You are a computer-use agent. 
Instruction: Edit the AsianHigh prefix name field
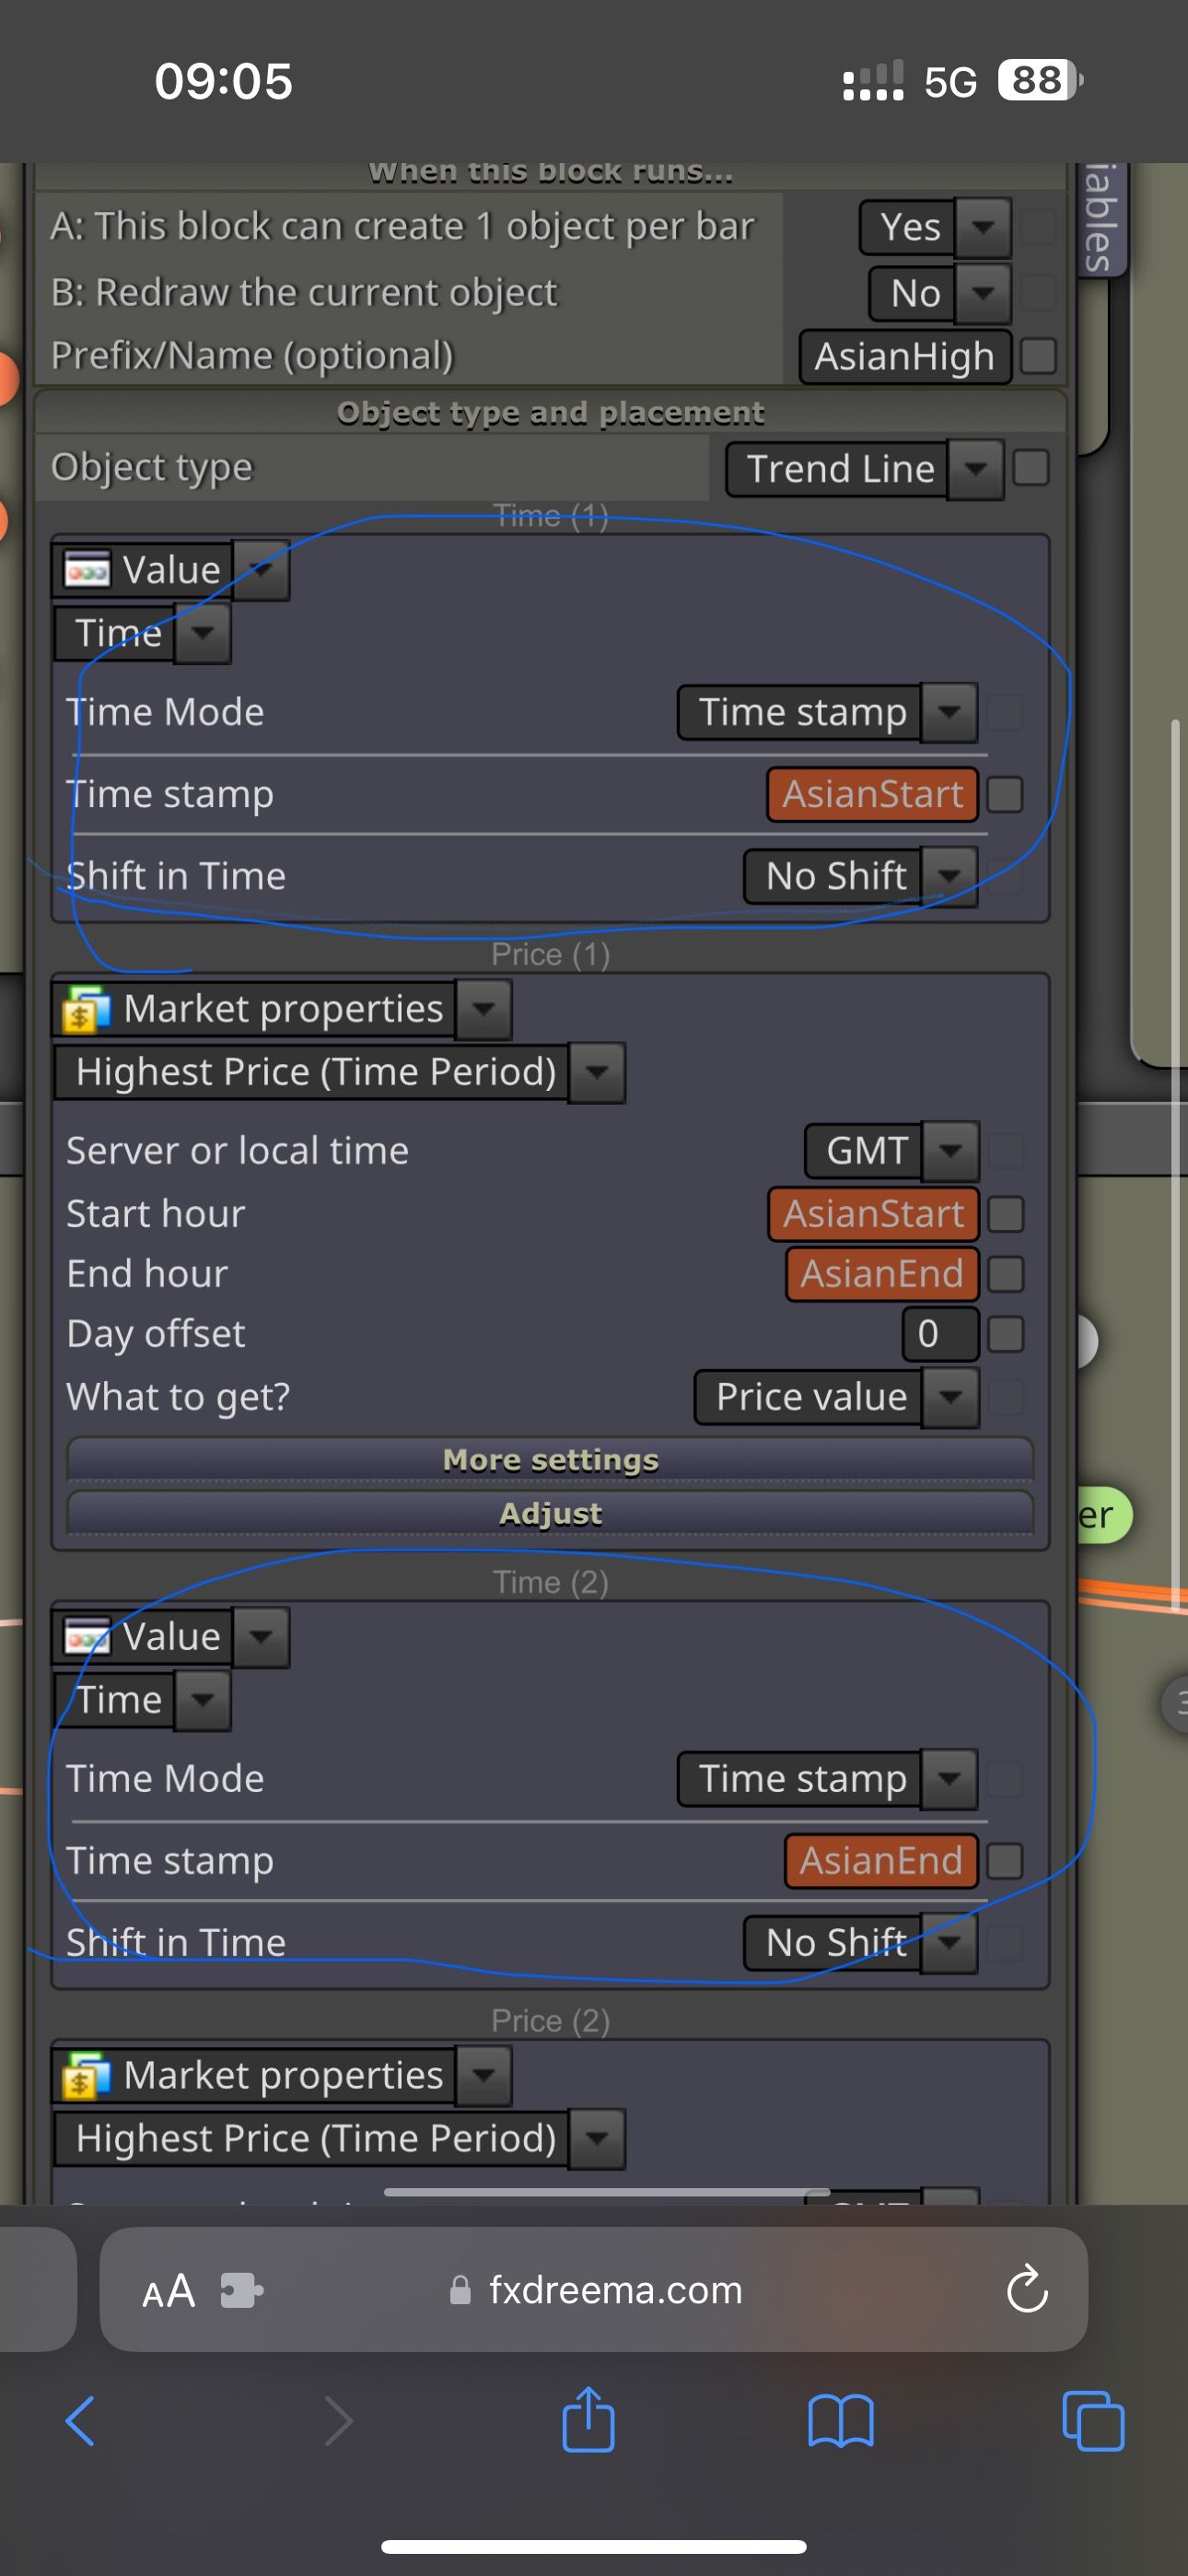click(x=906, y=357)
